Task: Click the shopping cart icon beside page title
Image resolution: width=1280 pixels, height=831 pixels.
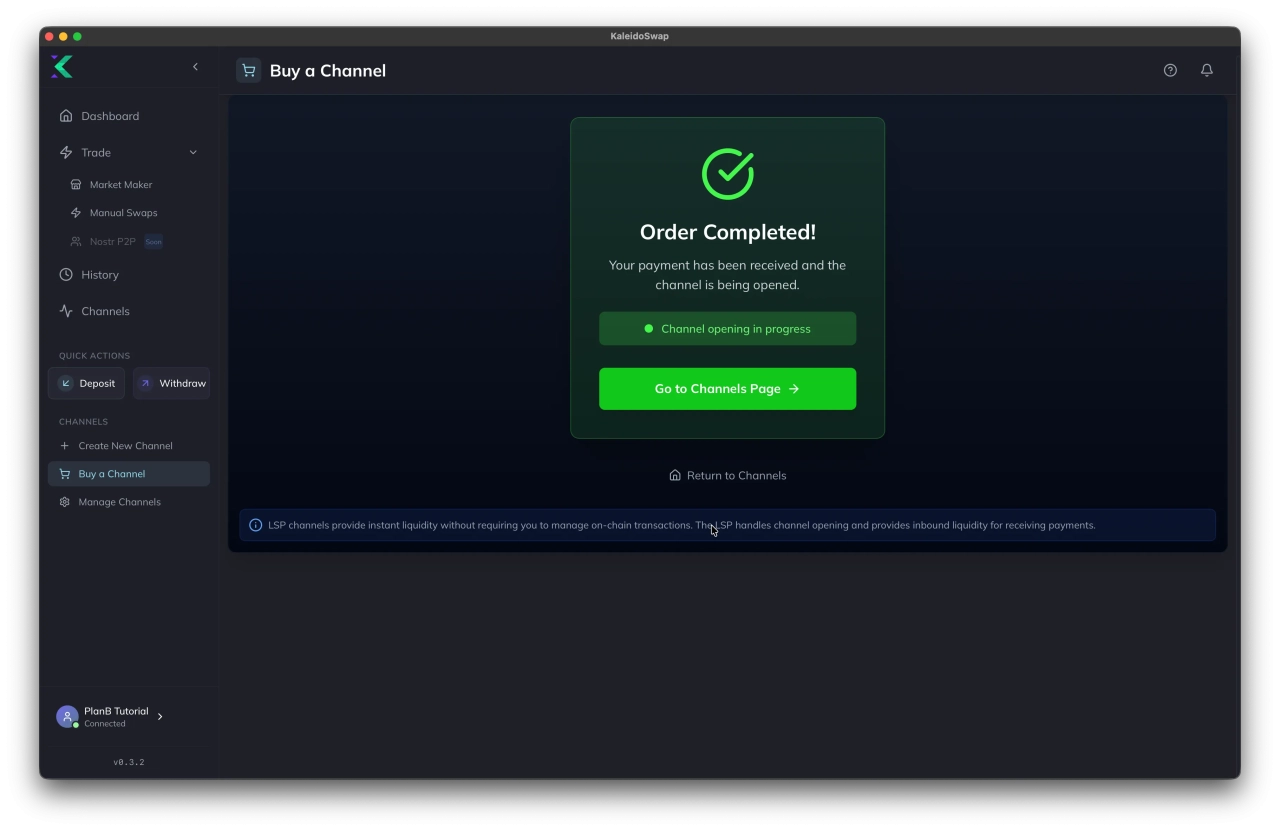Action: 248,71
